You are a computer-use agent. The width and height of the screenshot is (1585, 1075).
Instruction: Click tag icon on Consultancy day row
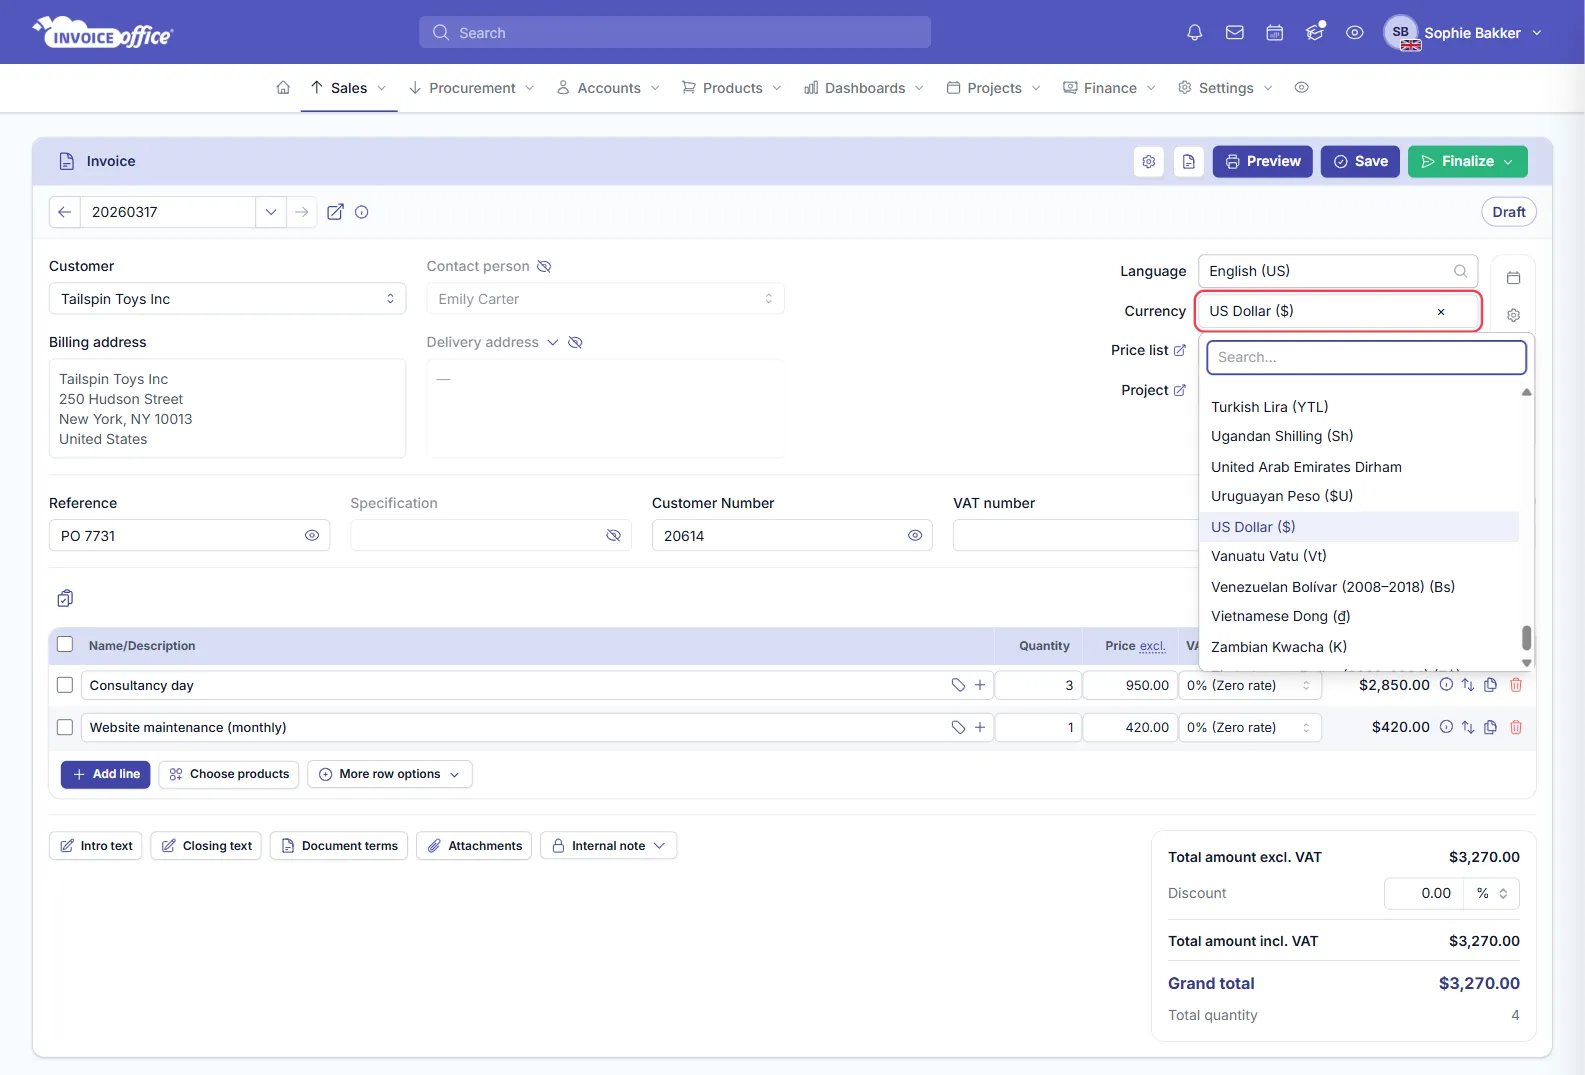click(958, 685)
